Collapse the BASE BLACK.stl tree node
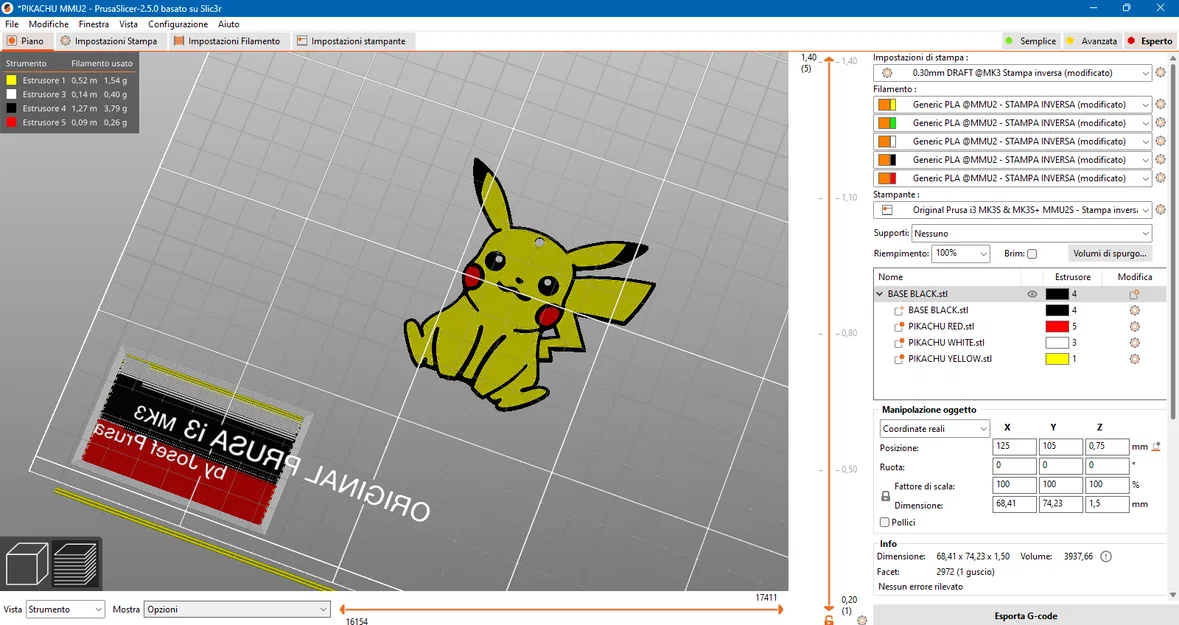The width and height of the screenshot is (1179, 625). 880,294
